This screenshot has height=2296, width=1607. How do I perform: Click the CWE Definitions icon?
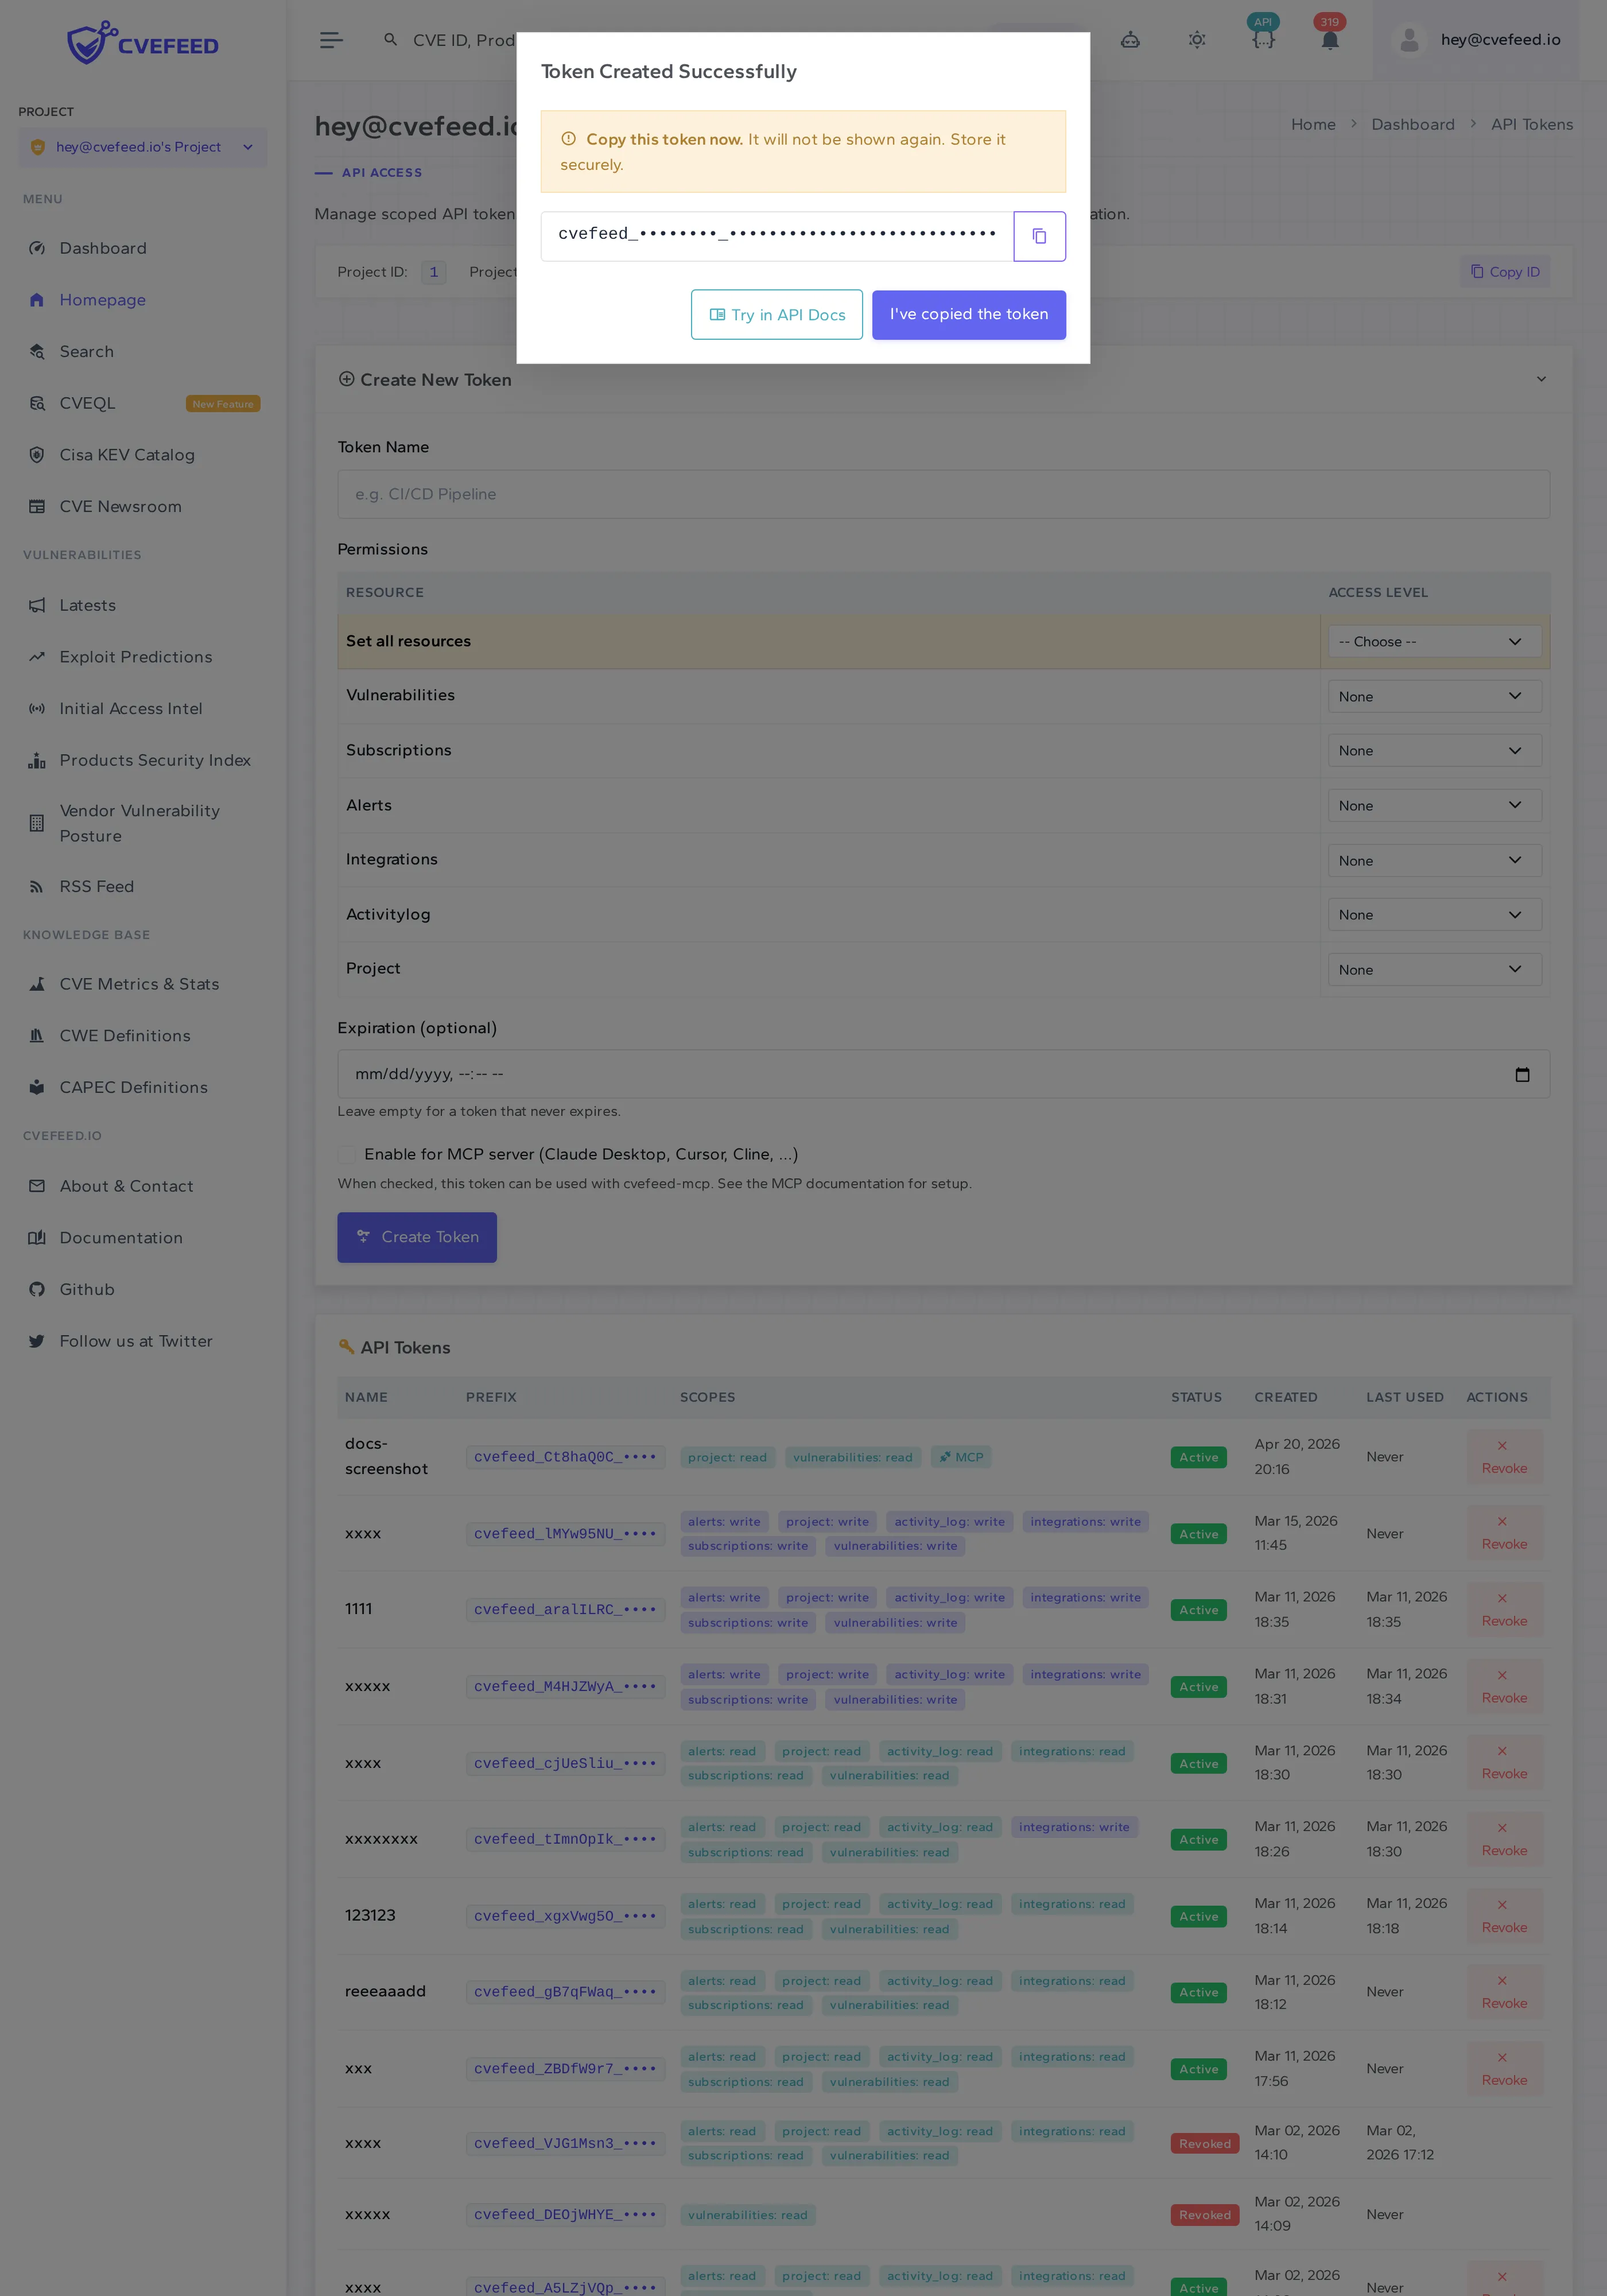click(x=37, y=1036)
